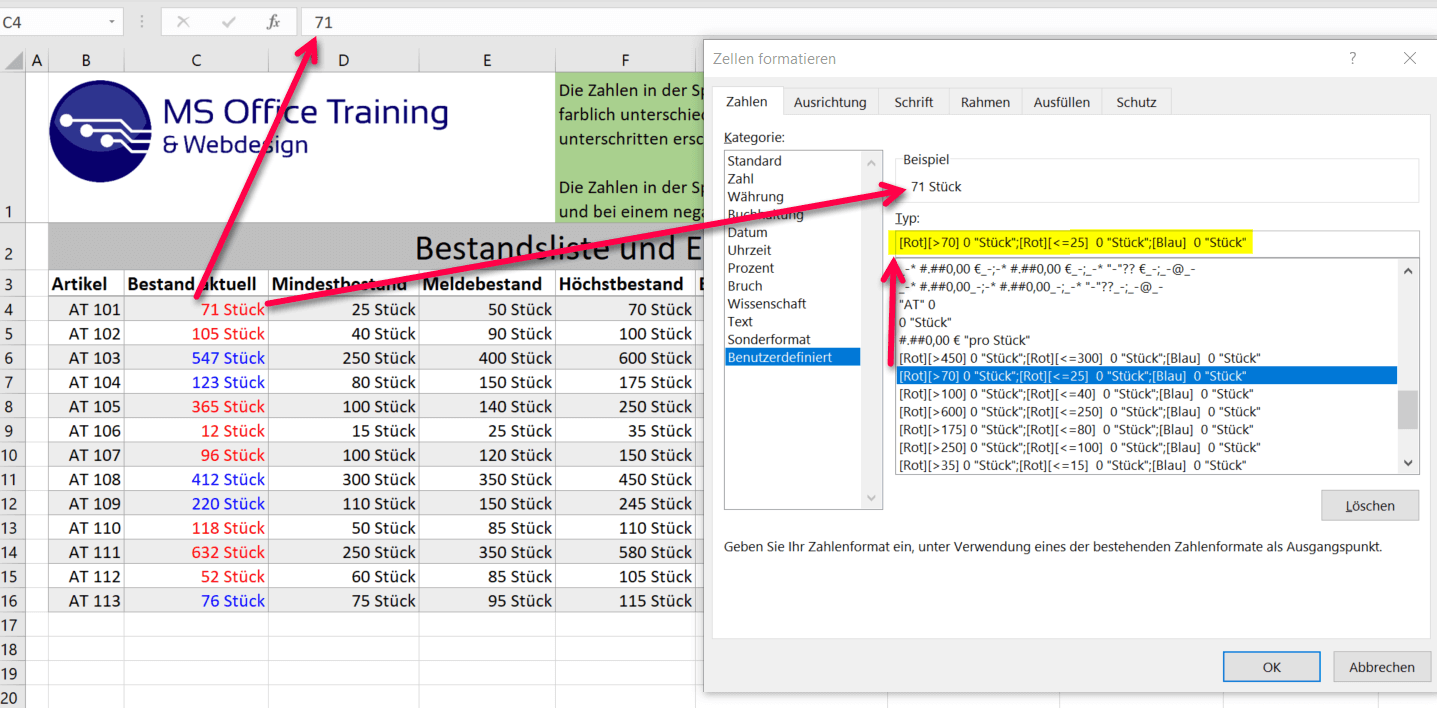The height and width of the screenshot is (708, 1437).
Task: Select the #.##0,00 € "pro Stück" format
Action: [1146, 340]
